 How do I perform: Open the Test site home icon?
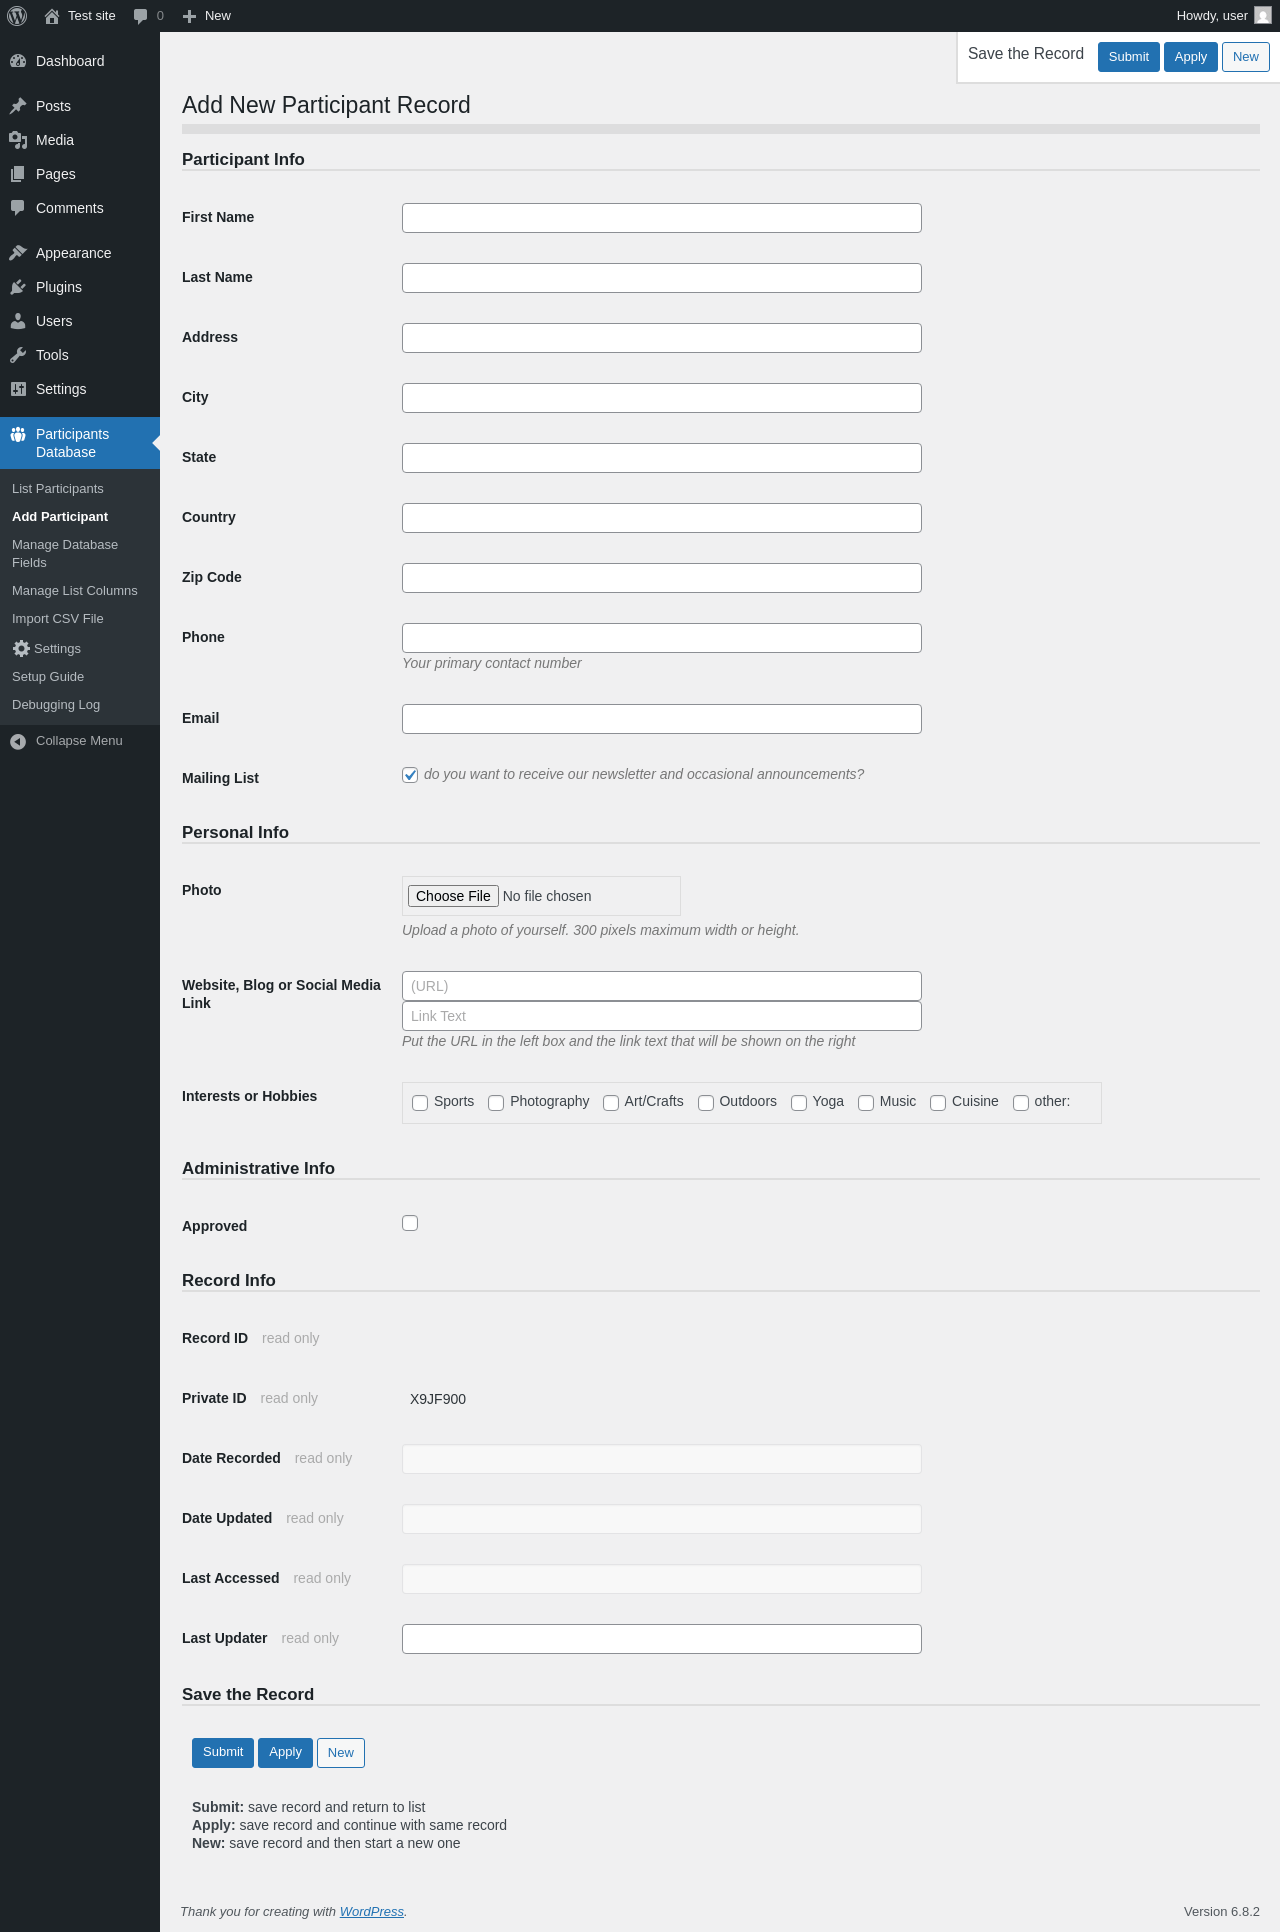click(52, 16)
